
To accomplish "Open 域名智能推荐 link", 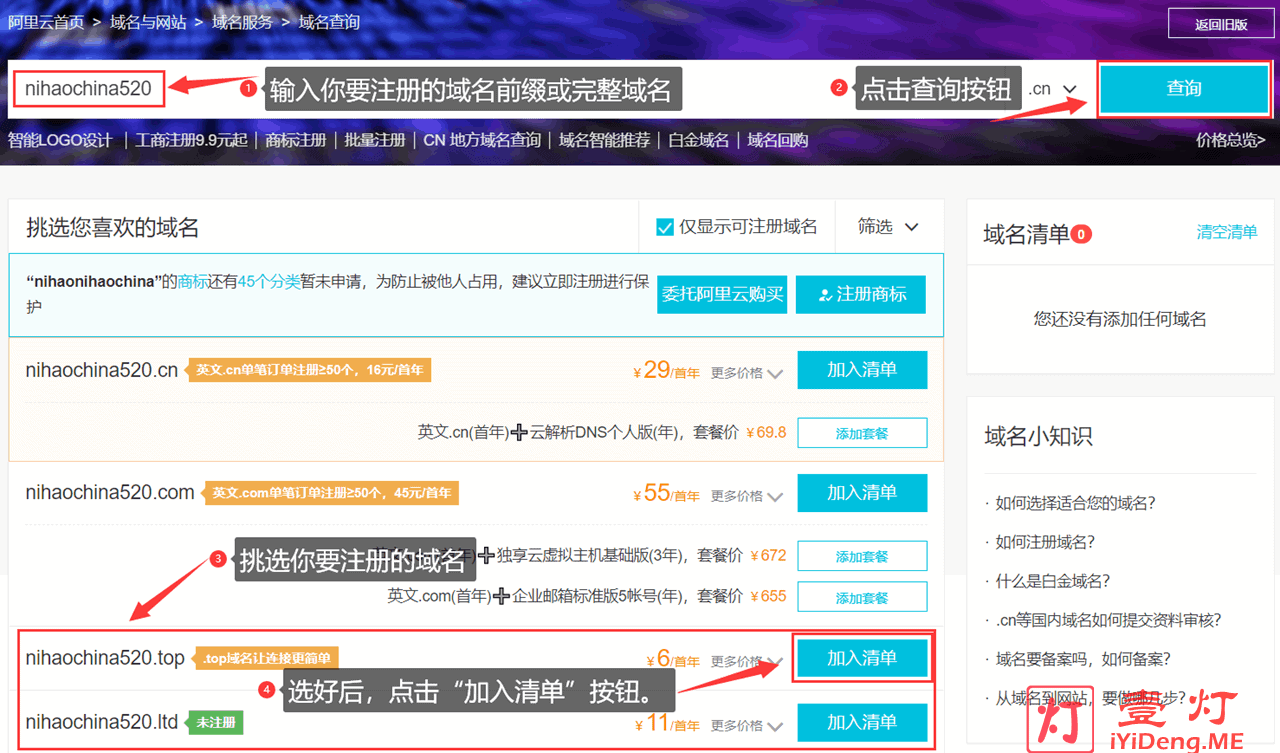I will pyautogui.click(x=604, y=141).
